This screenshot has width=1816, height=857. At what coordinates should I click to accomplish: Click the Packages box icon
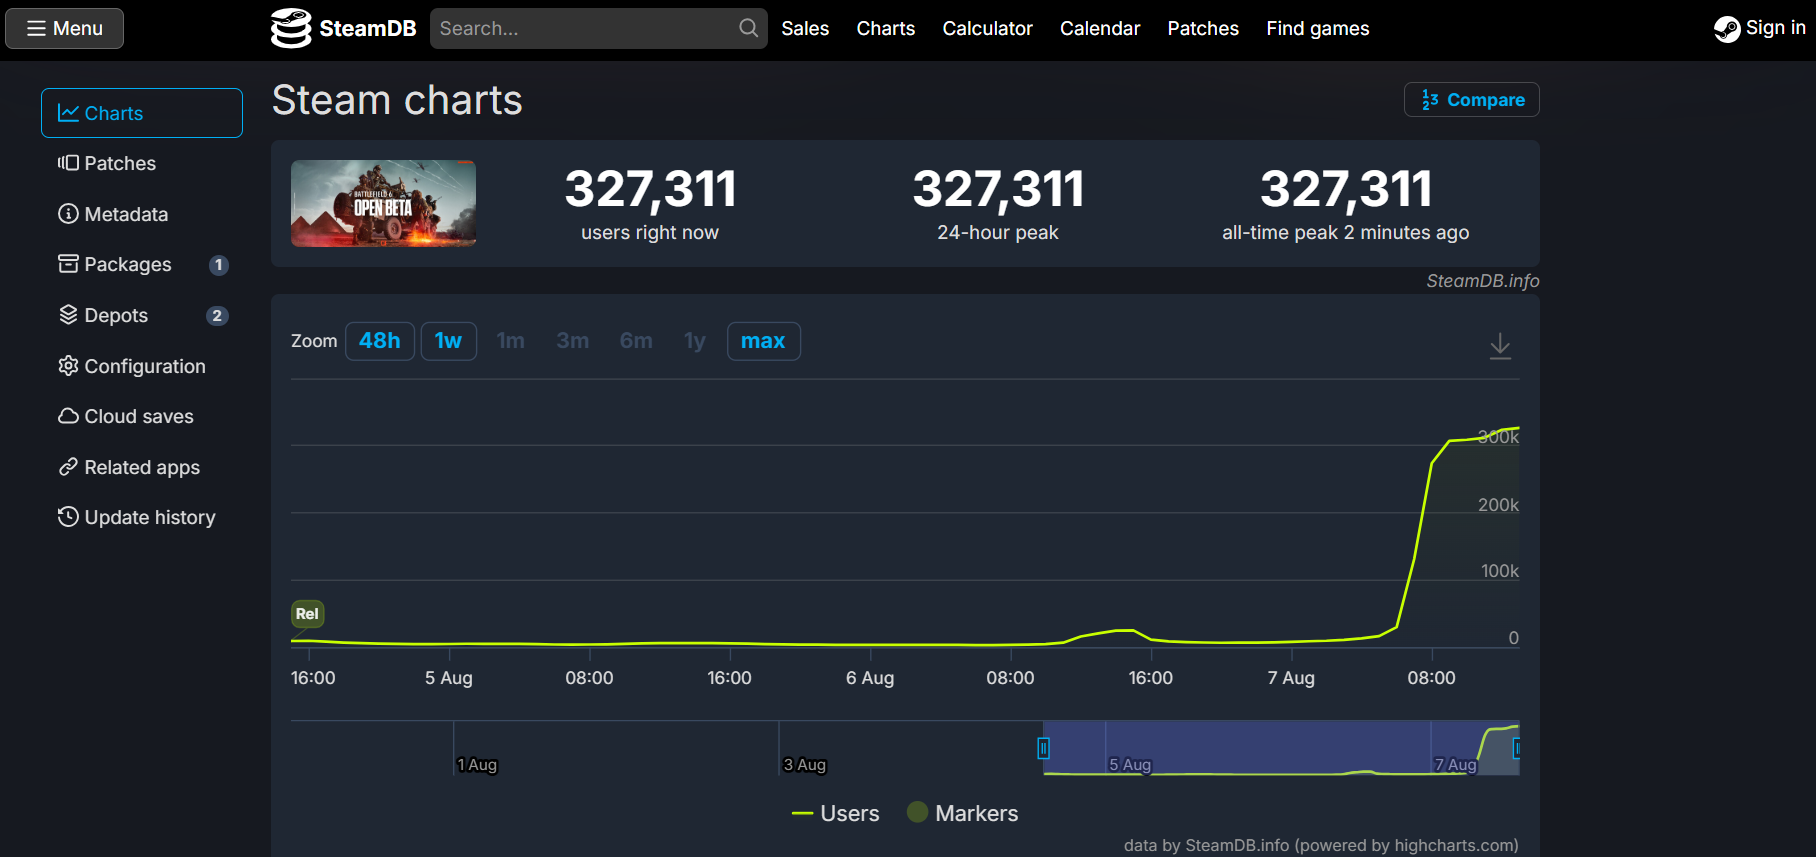[x=68, y=264]
